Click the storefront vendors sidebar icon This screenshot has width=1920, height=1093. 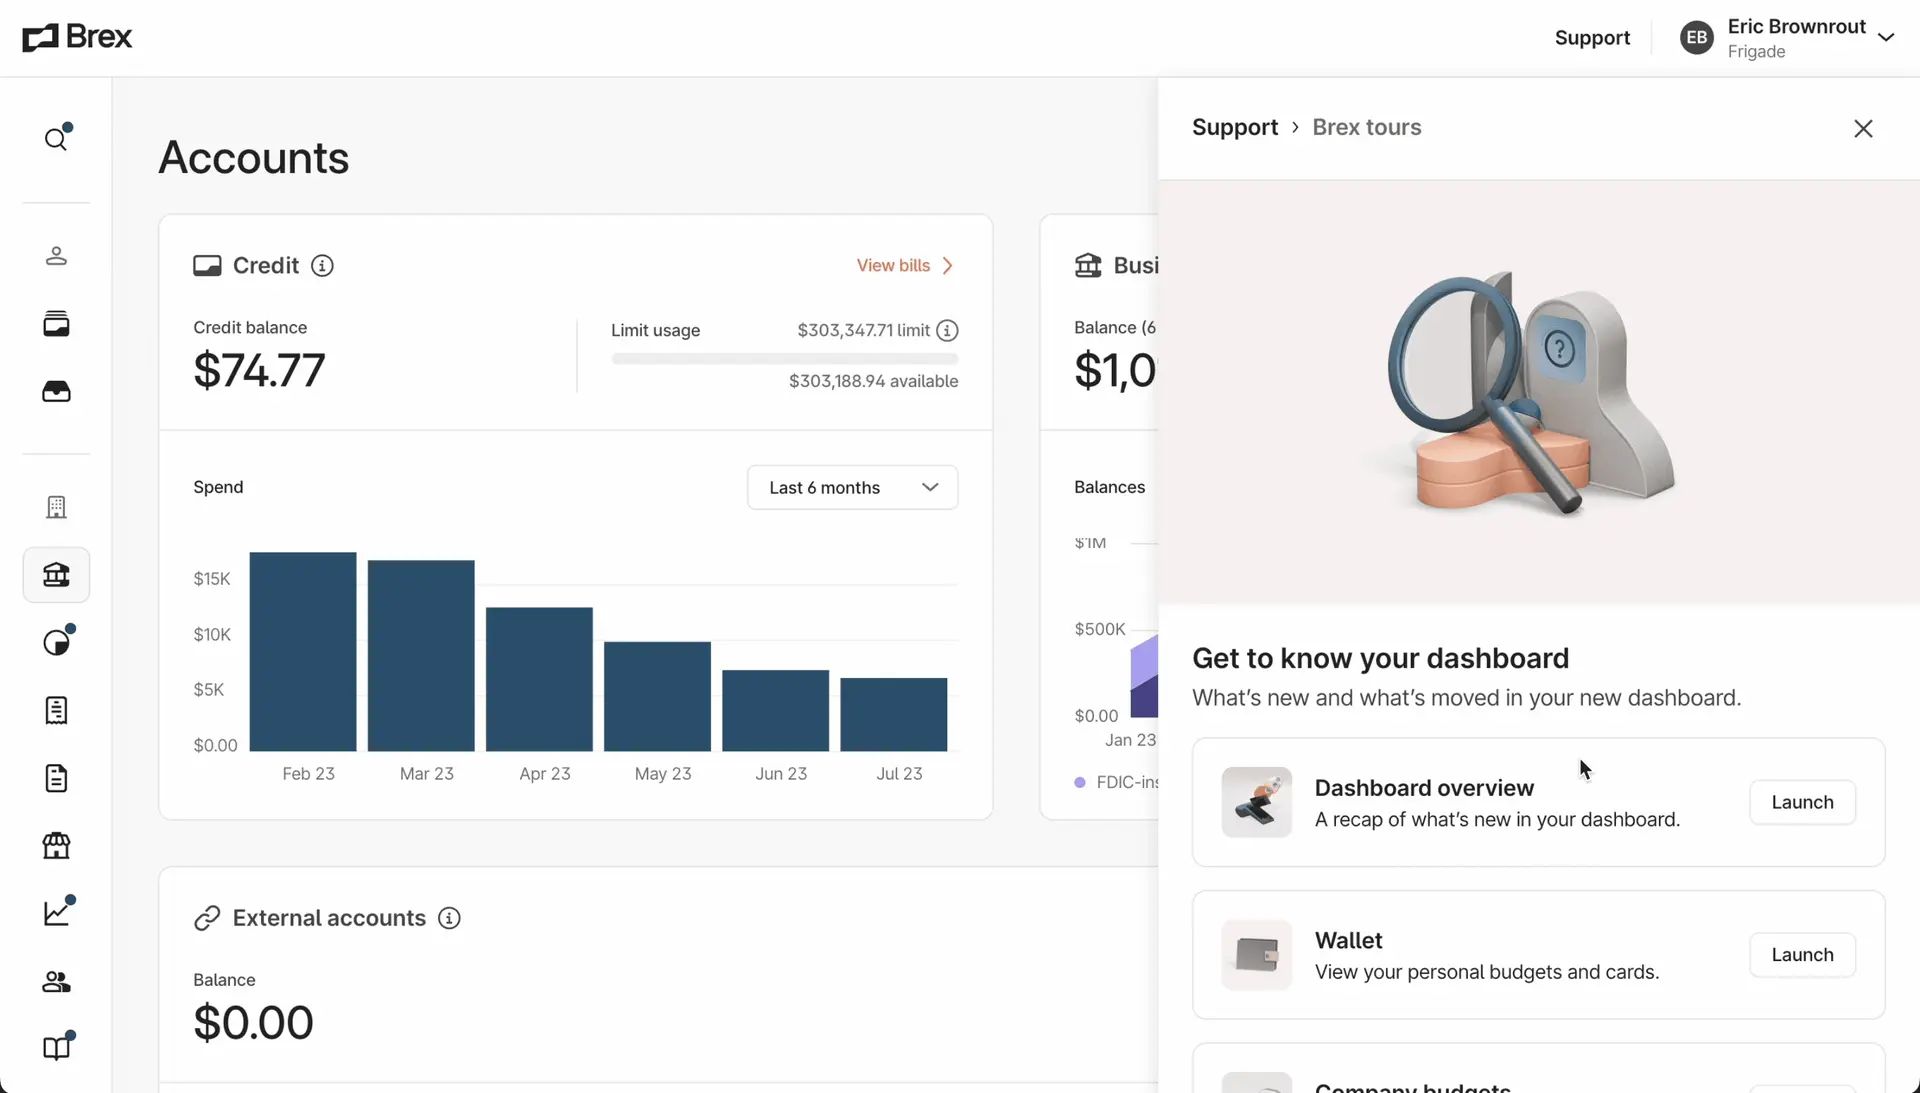click(x=56, y=846)
